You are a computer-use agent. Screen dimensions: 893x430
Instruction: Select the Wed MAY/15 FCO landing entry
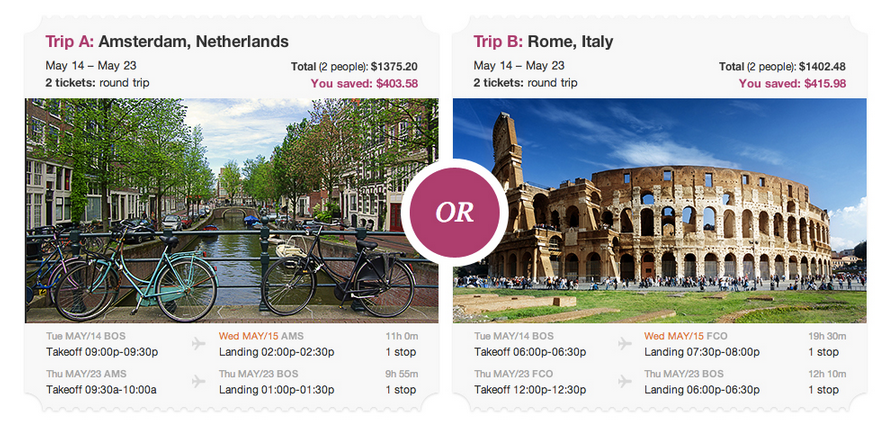(704, 344)
